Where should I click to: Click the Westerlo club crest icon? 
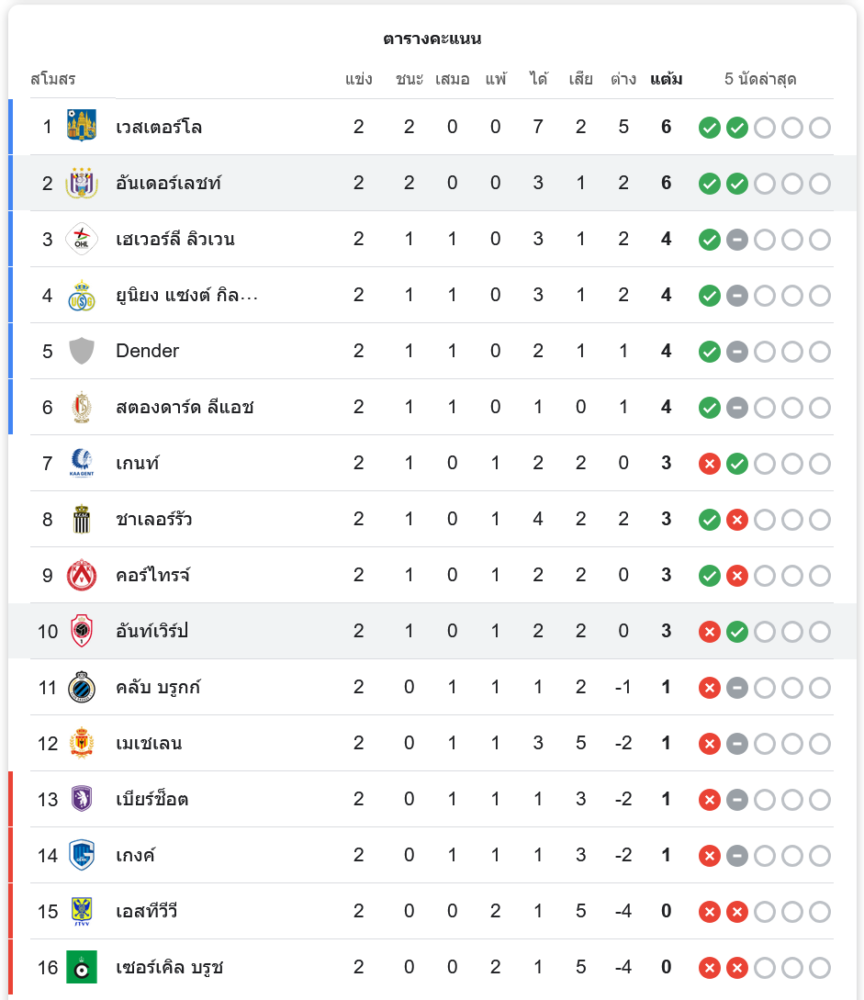tap(81, 127)
